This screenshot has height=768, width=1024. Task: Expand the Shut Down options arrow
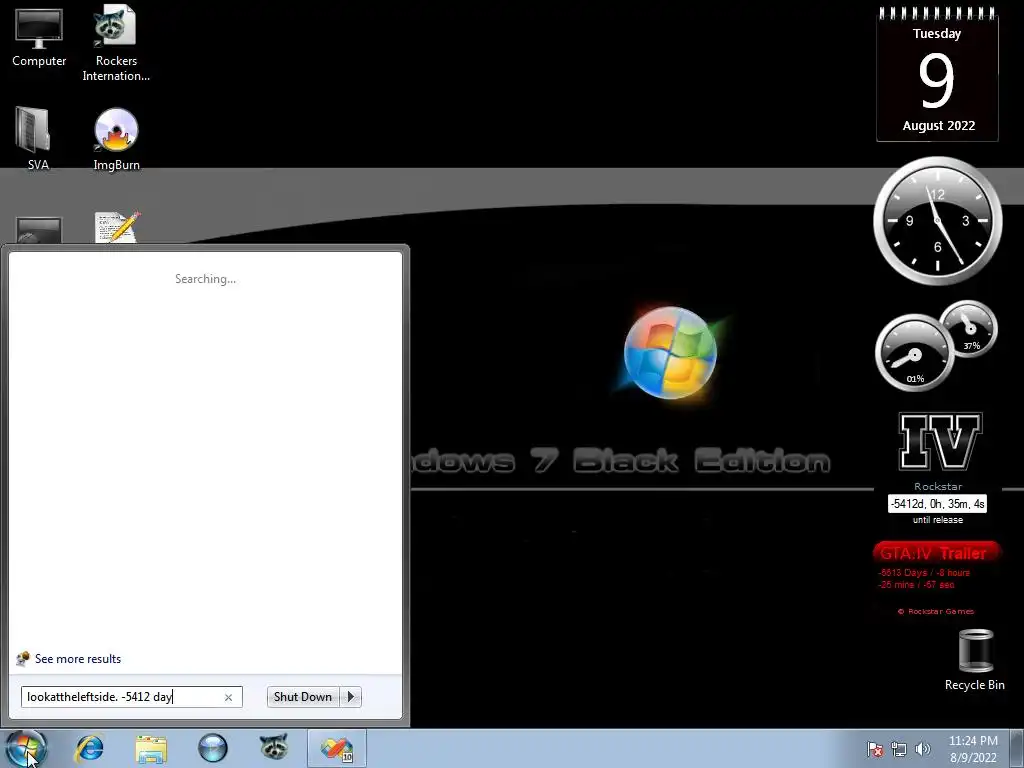point(351,697)
